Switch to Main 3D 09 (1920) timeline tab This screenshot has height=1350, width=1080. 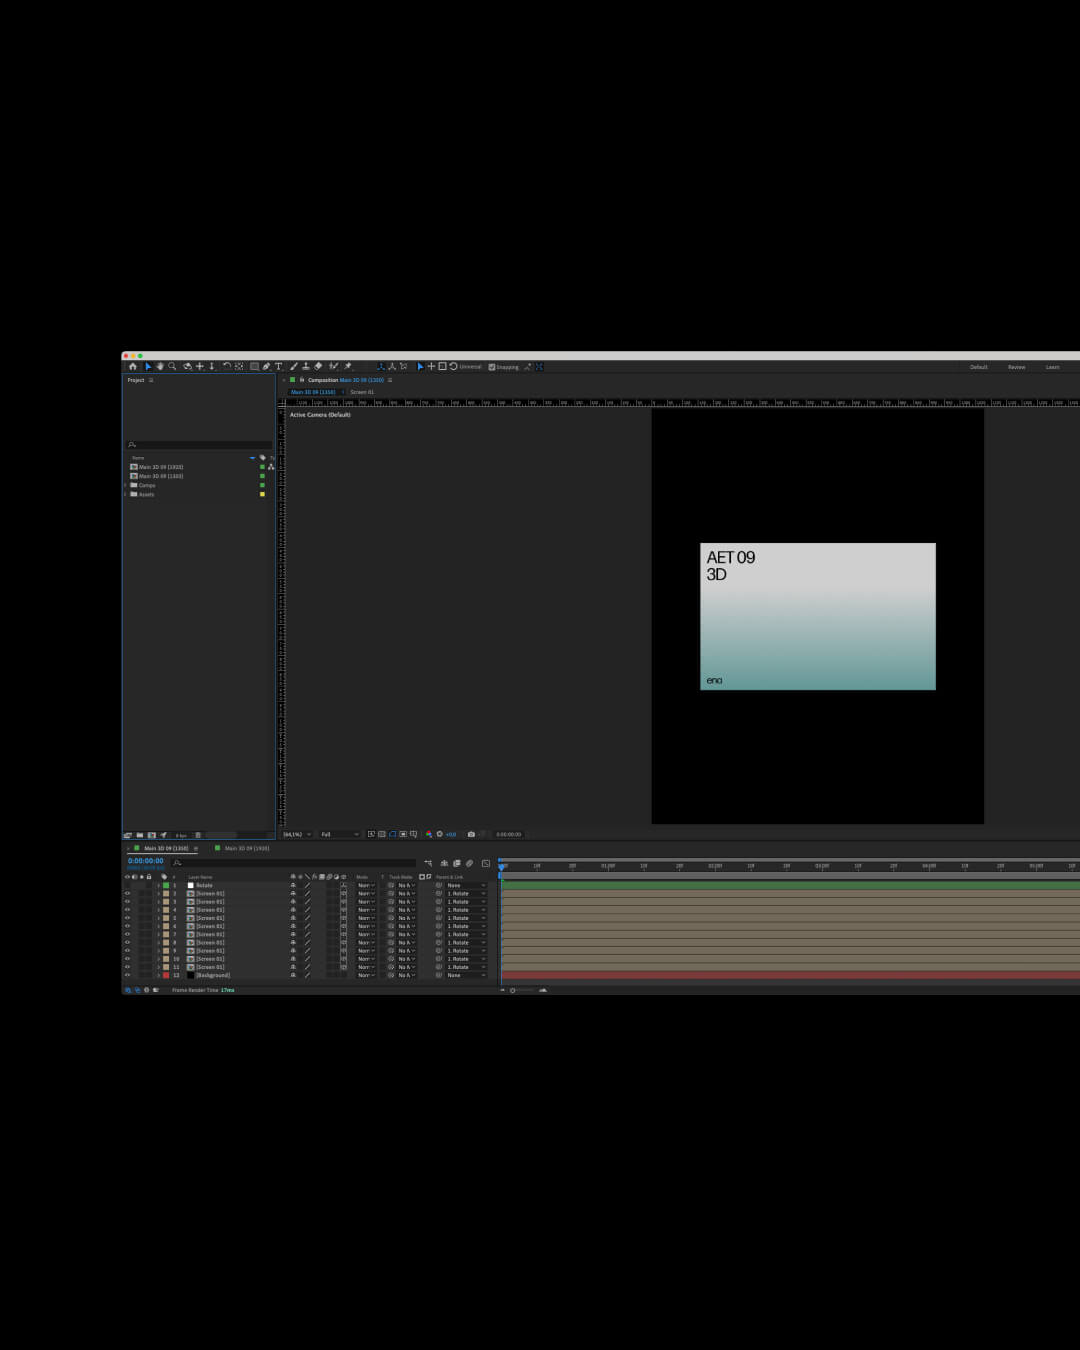point(246,848)
